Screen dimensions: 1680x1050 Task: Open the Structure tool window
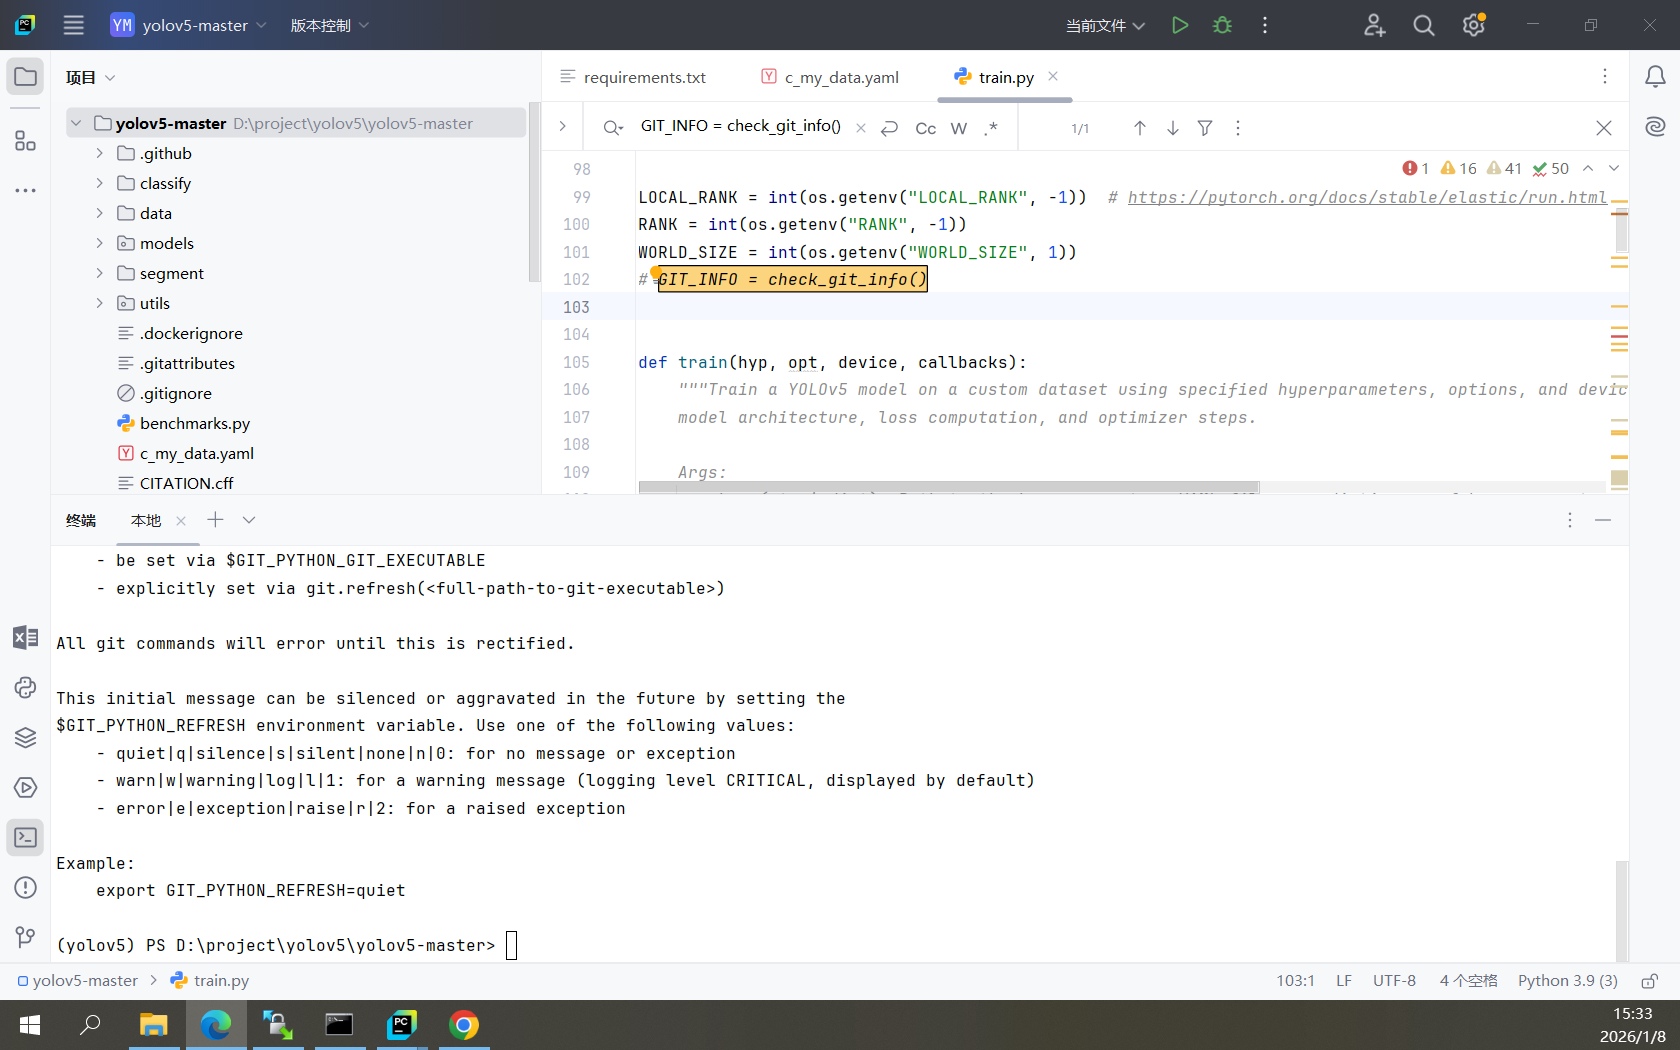(26, 141)
